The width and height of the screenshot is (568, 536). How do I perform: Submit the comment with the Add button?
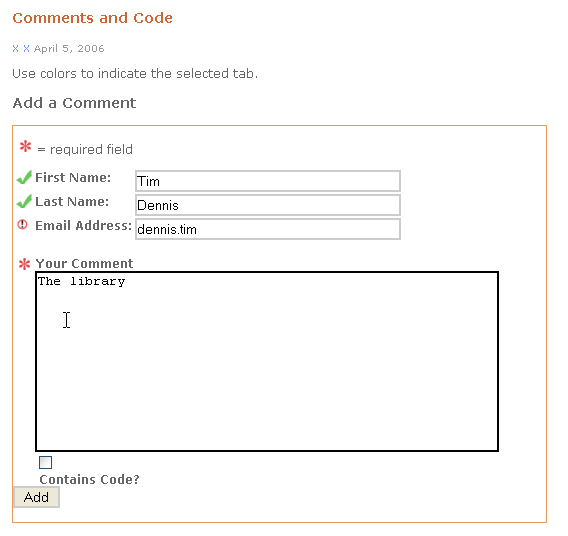[x=36, y=497]
